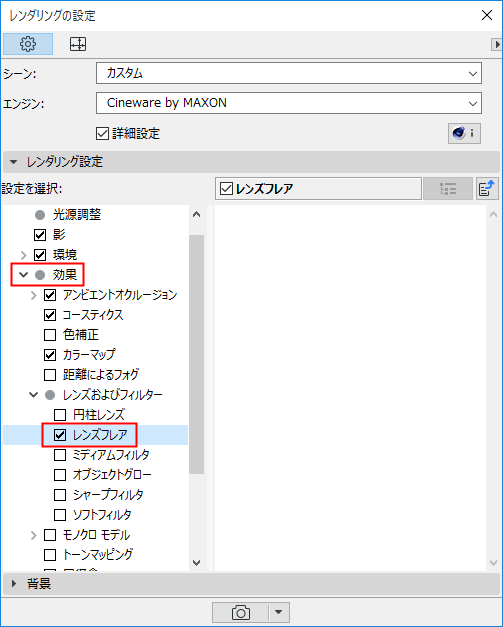
Task: Click tree list scroll up arrow
Action: (x=196, y=214)
